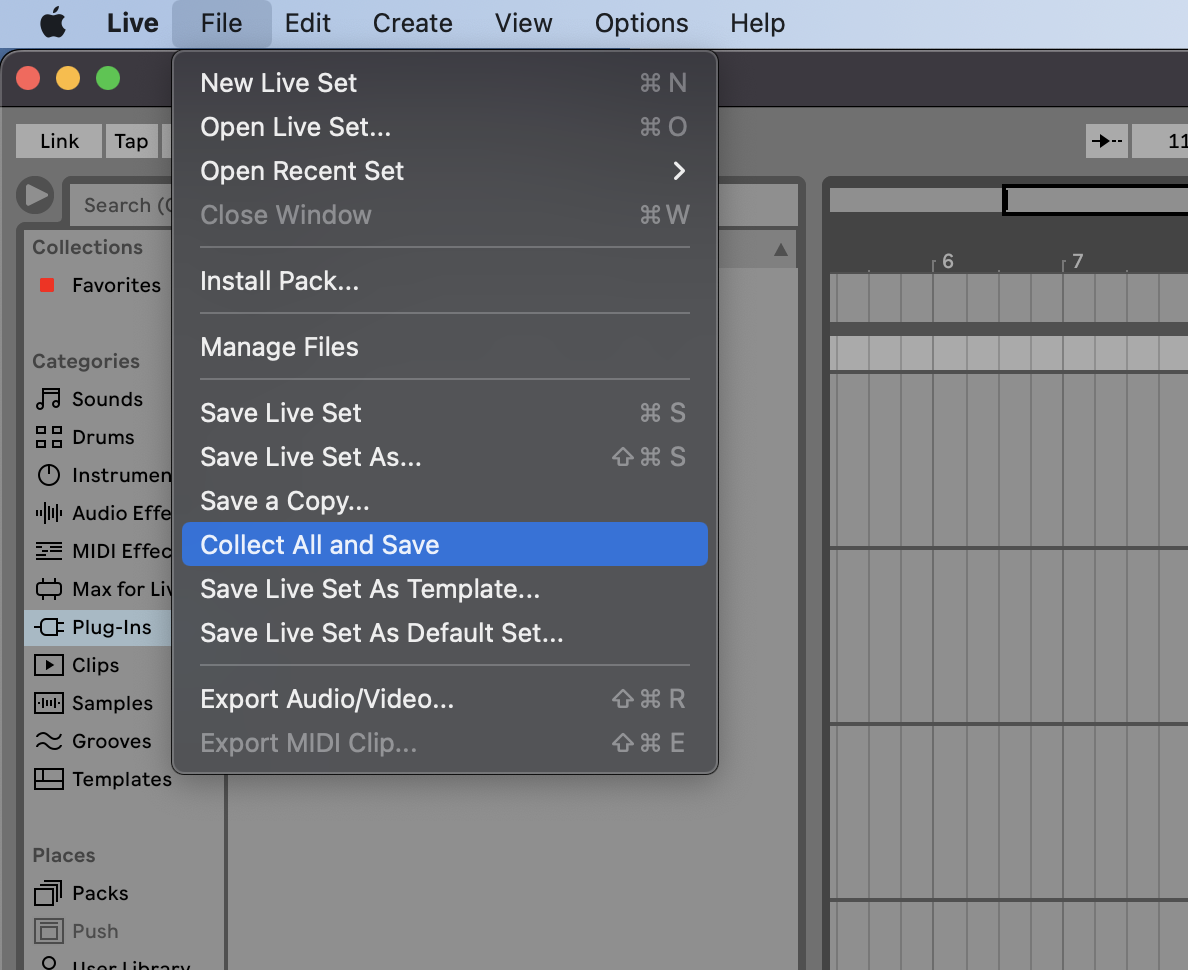
Task: Toggle the browser preview play icon
Action: [35, 196]
